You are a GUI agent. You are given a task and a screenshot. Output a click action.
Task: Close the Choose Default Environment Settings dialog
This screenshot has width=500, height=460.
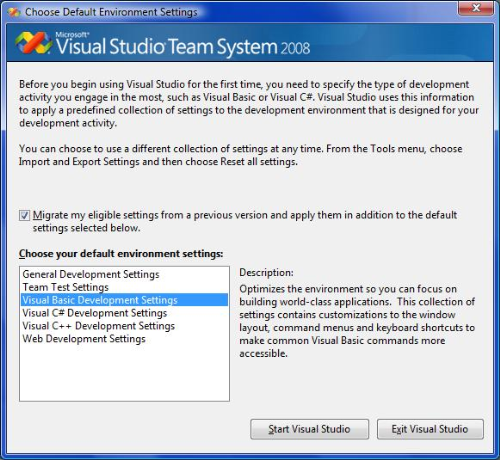476,8
